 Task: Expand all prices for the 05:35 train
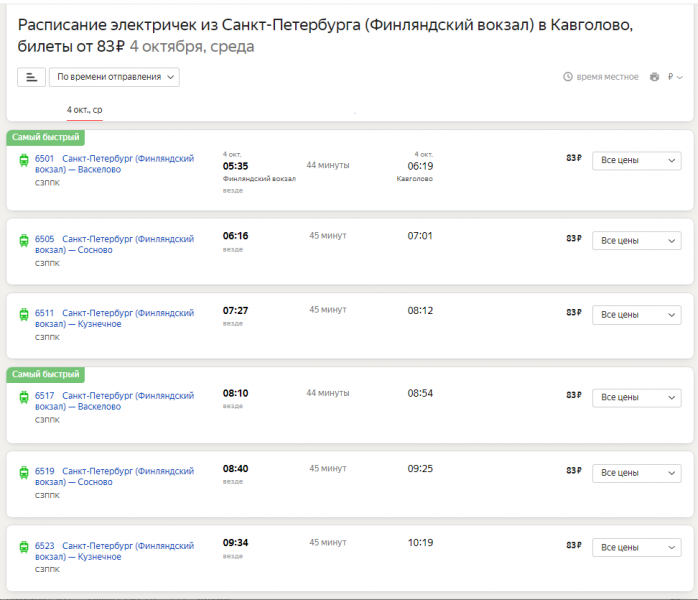pyautogui.click(x=636, y=160)
